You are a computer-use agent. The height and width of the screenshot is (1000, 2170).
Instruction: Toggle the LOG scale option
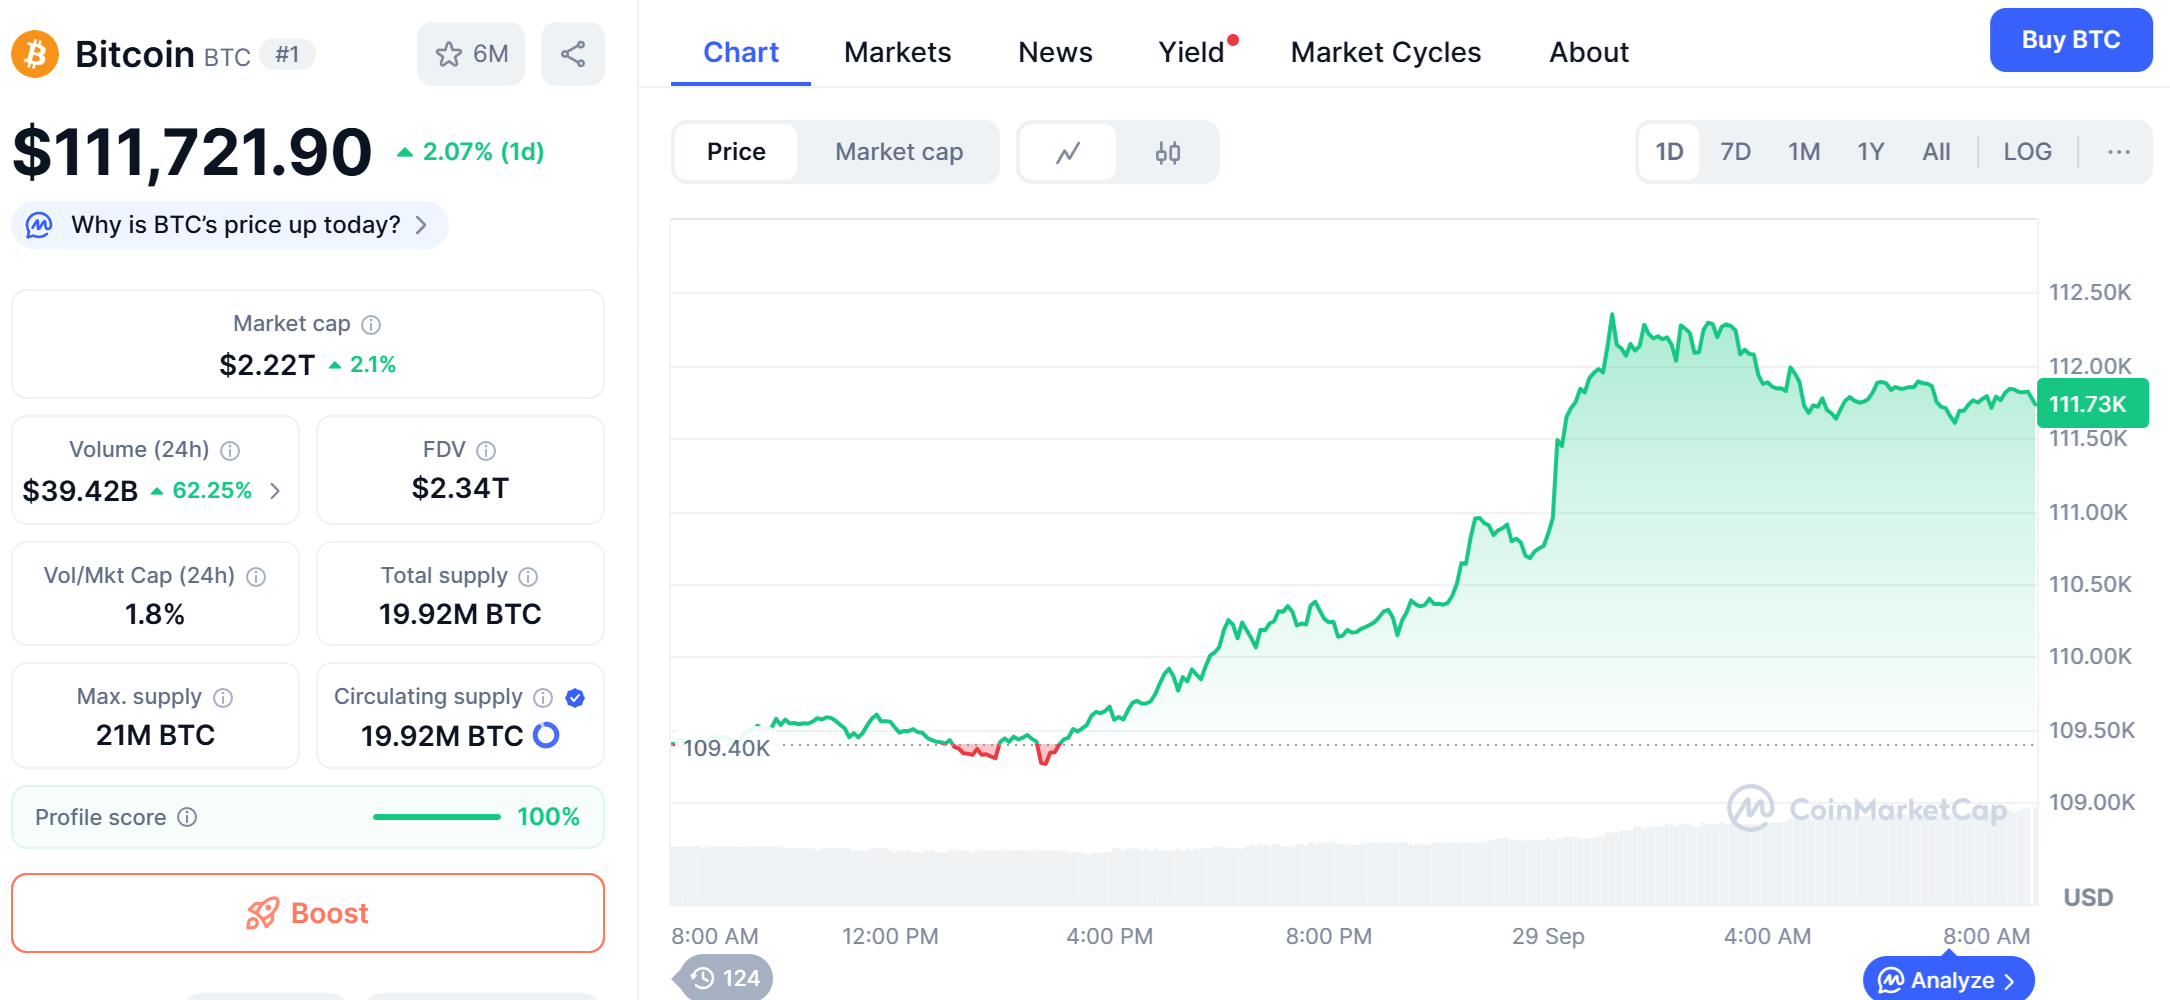coord(2027,152)
